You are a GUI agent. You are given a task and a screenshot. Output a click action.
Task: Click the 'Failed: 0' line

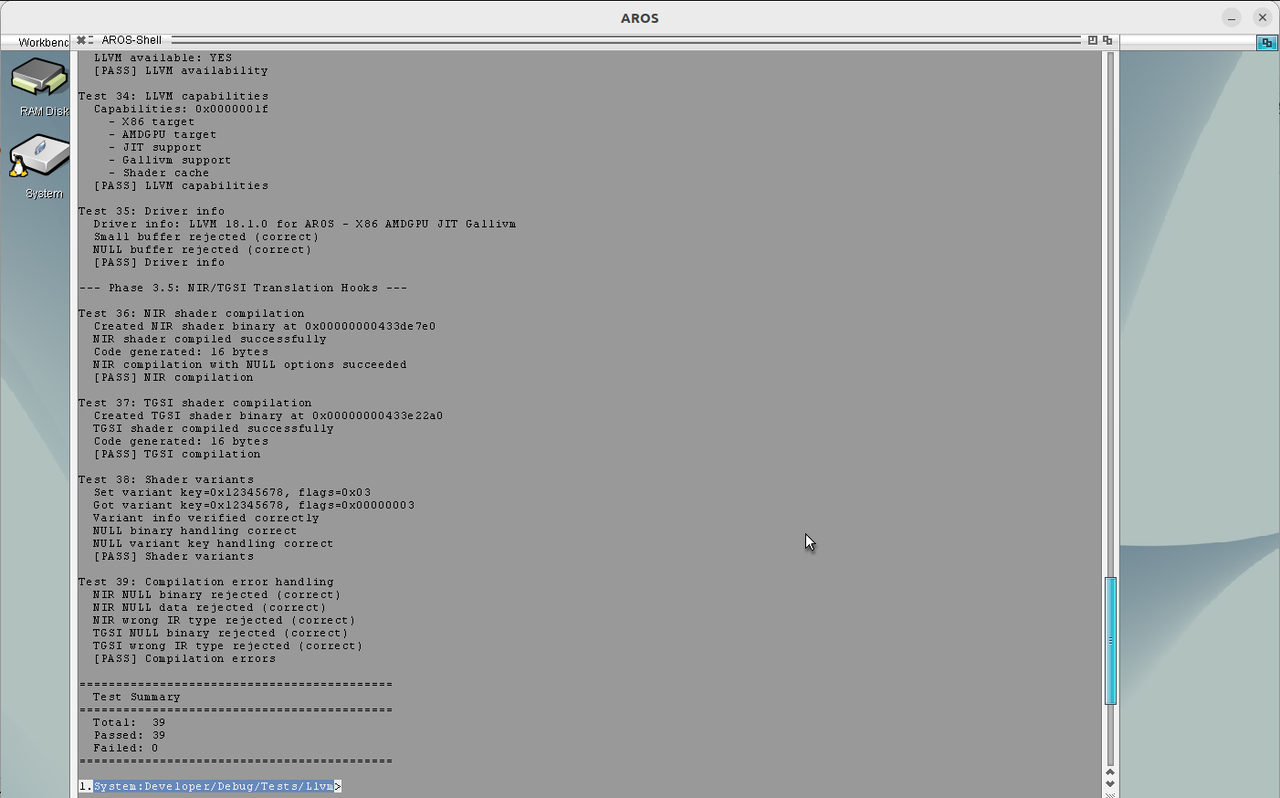pyautogui.click(x=125, y=748)
